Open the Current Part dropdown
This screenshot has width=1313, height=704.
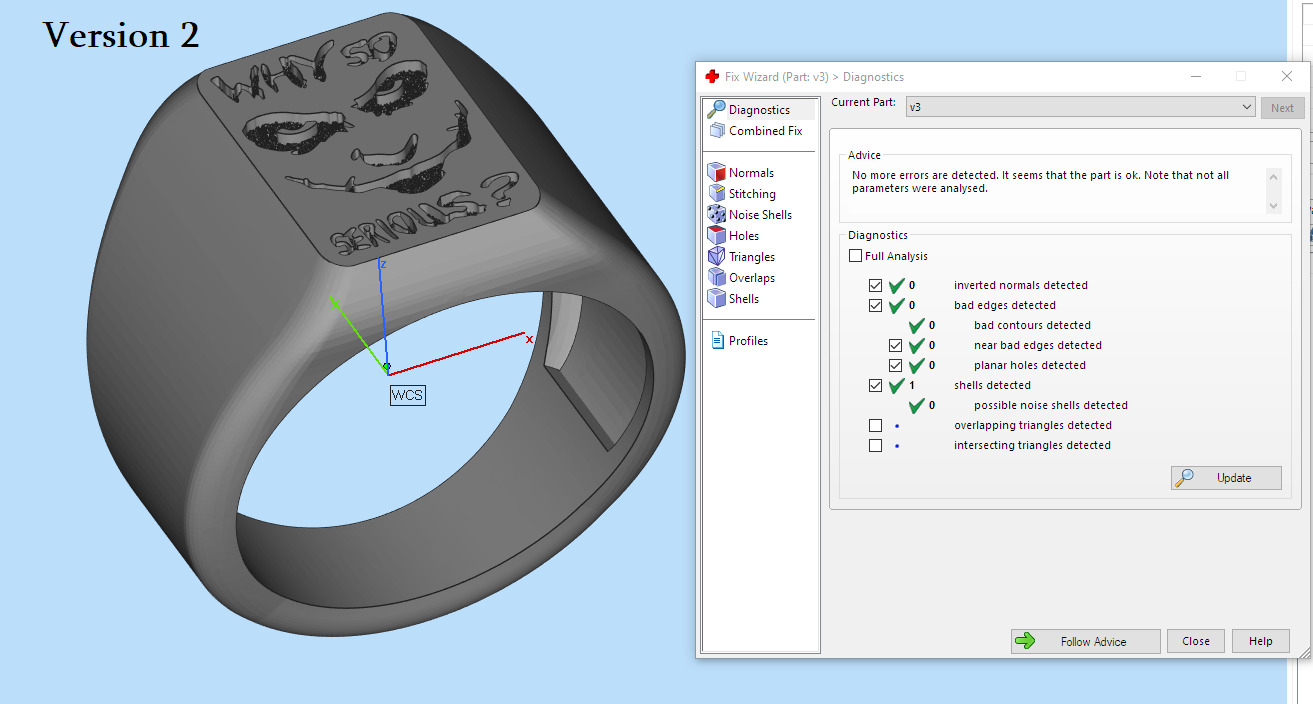pos(1080,107)
